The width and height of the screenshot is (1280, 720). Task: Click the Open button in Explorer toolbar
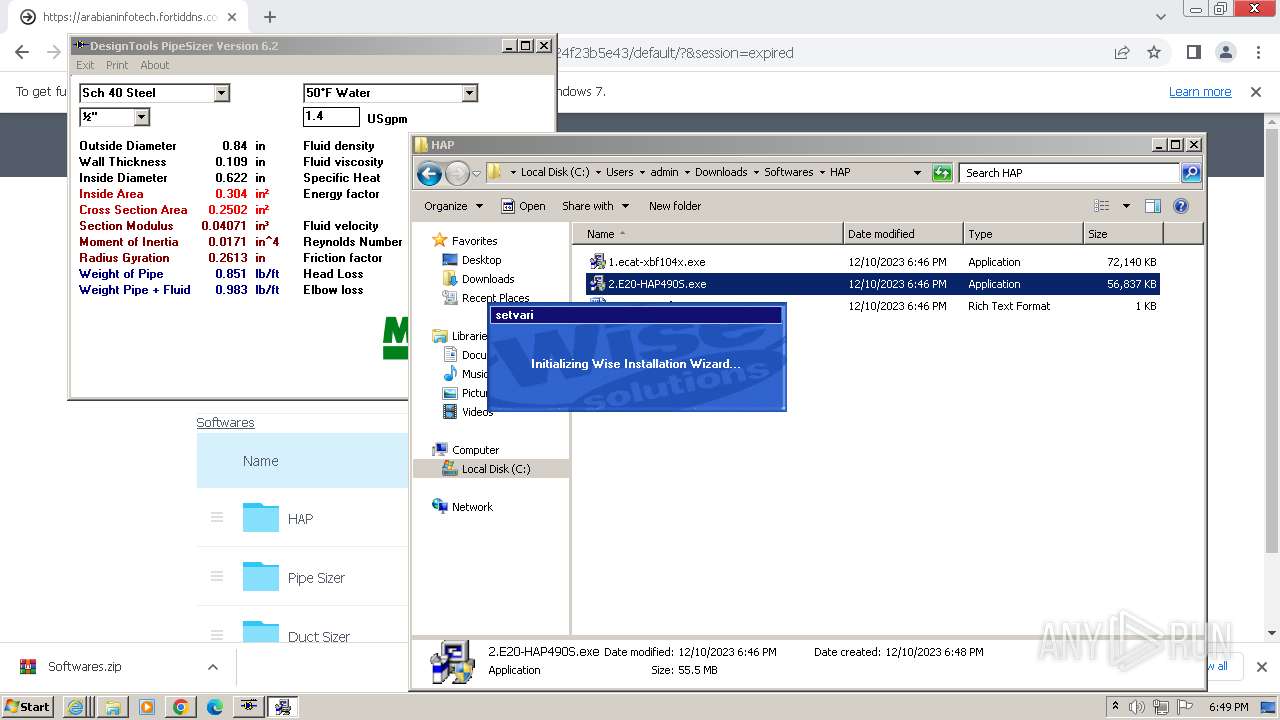pyautogui.click(x=523, y=206)
